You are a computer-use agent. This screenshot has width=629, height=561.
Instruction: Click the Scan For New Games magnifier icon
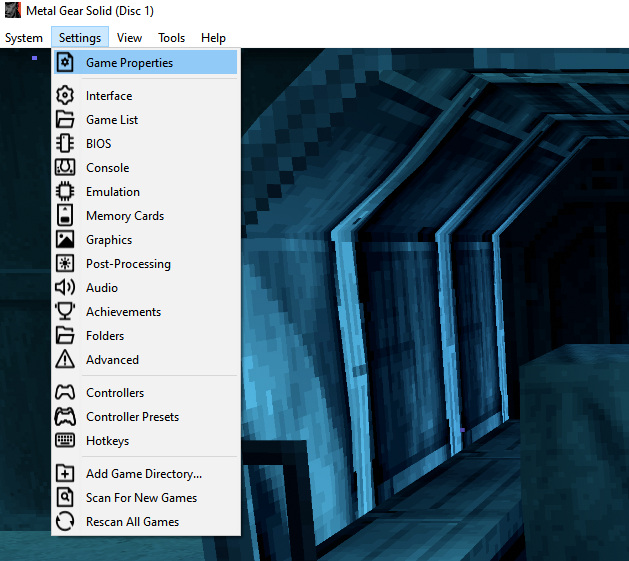65,498
